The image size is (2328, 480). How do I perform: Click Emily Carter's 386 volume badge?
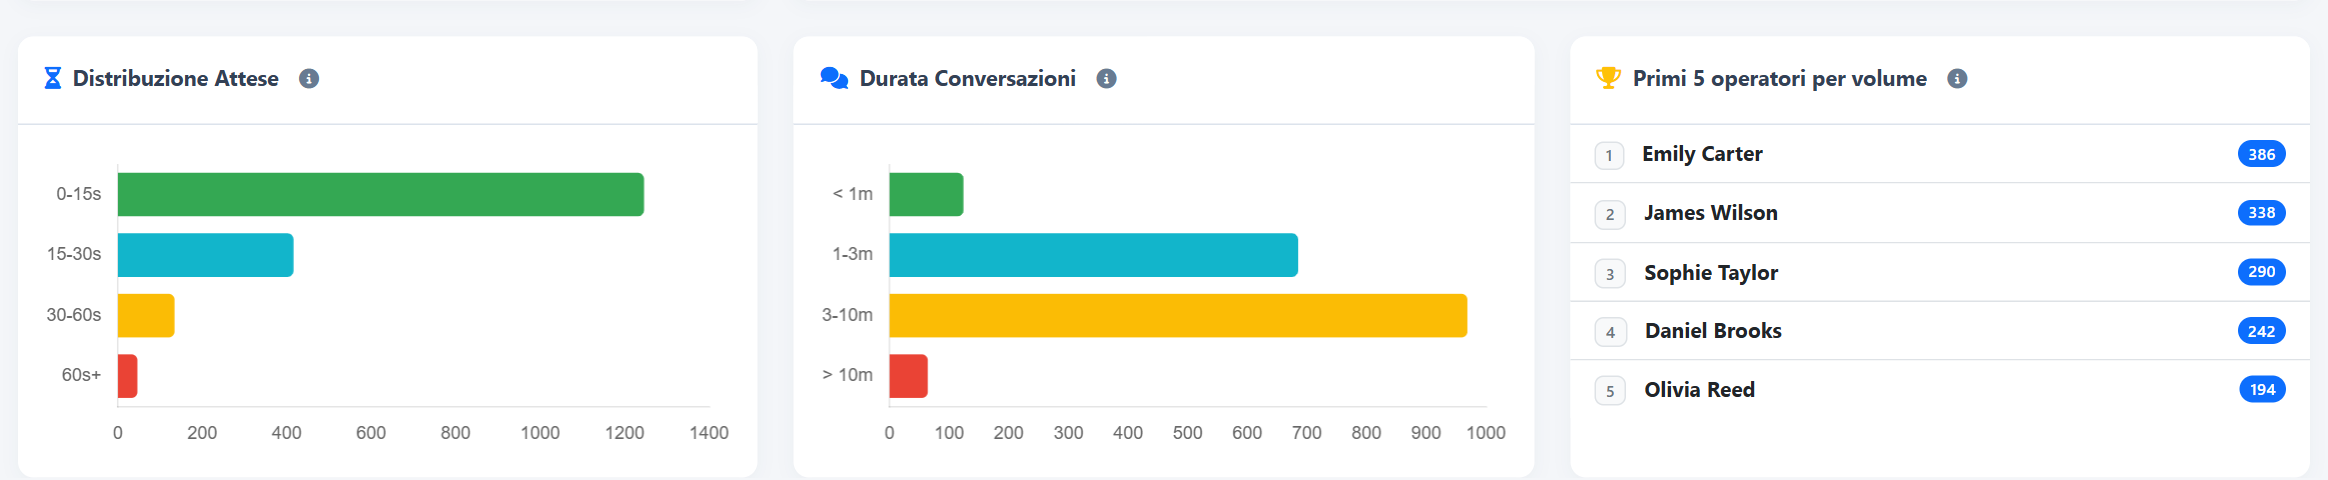point(2262,154)
